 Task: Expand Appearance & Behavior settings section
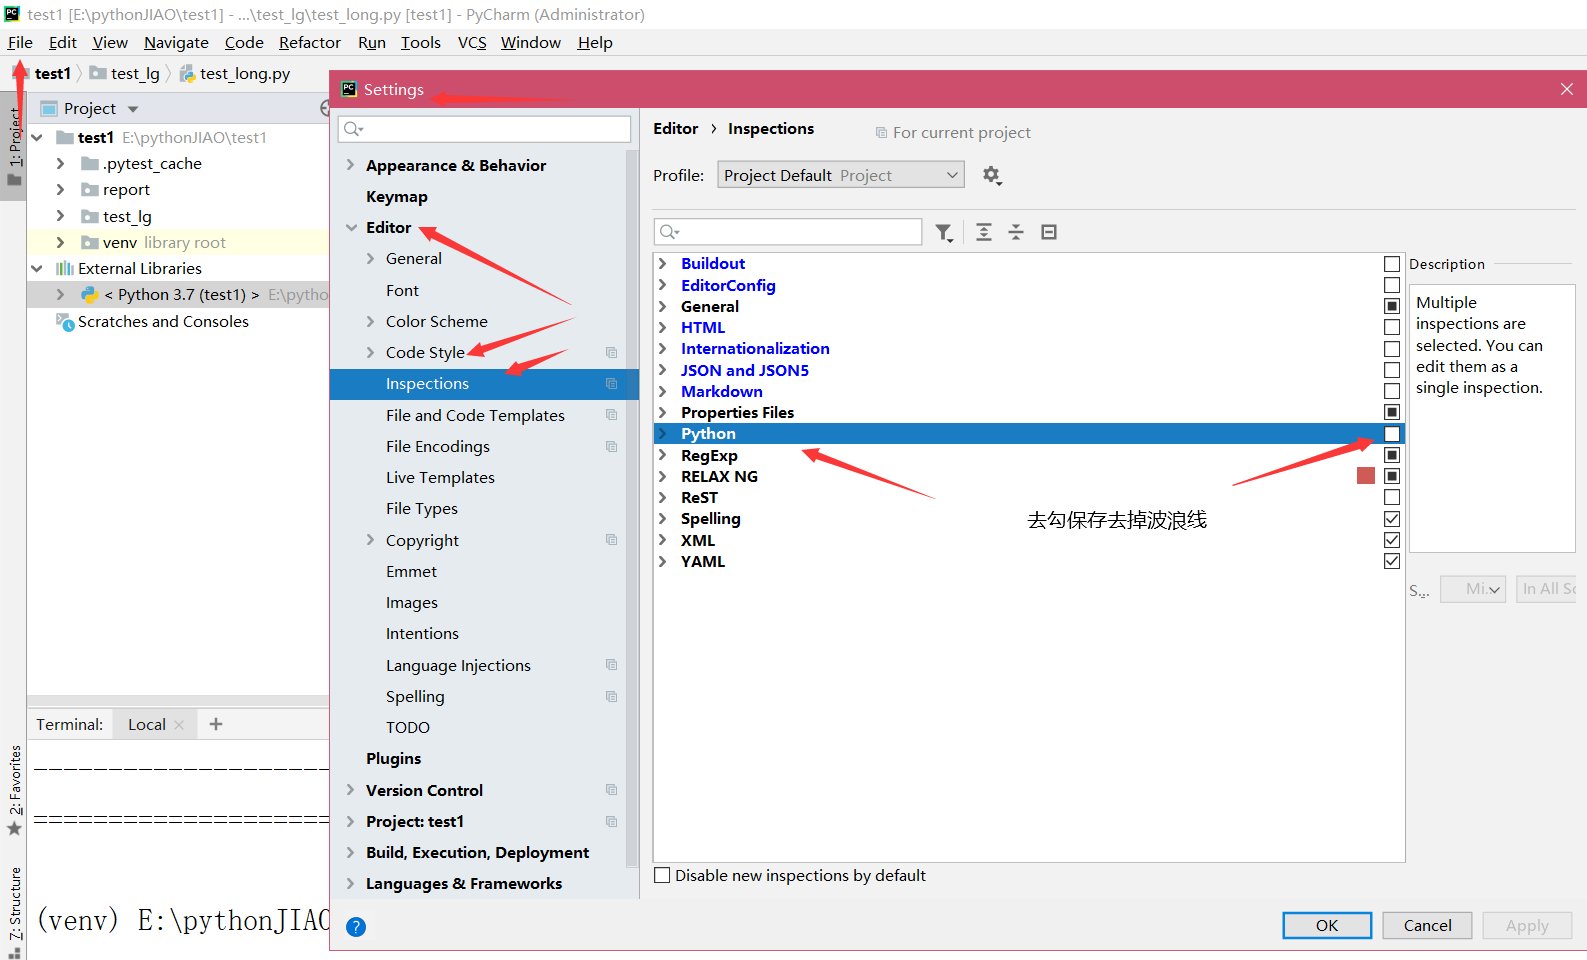(351, 165)
